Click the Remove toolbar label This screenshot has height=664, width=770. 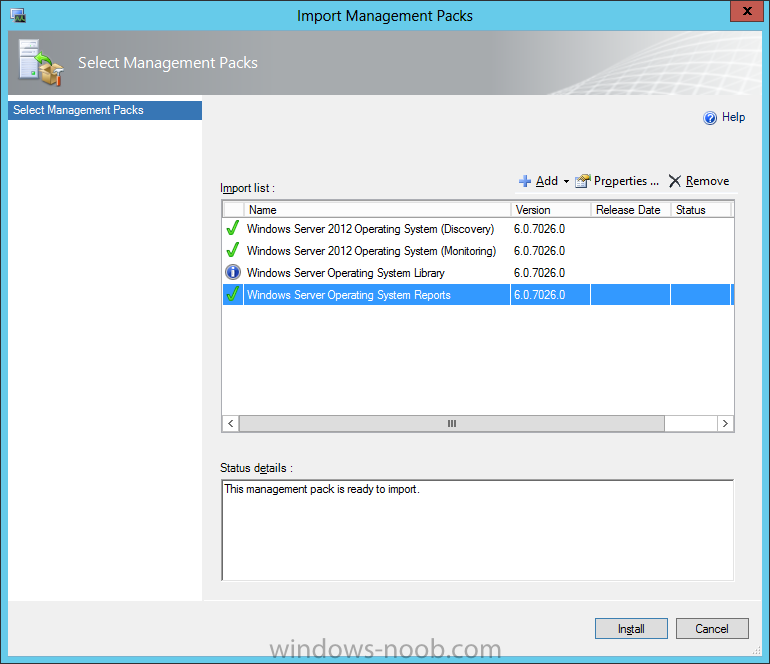point(707,181)
